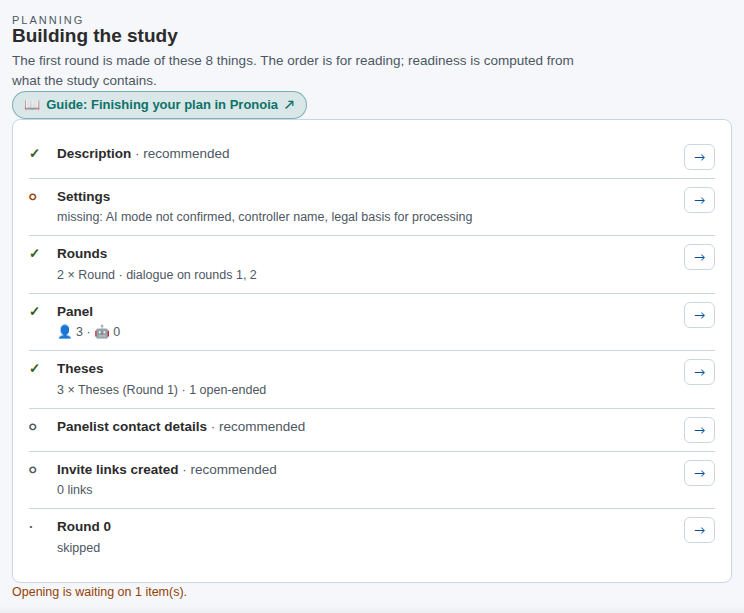Viewport: 744px width, 613px height.
Task: Click the 'Building the study' heading
Action: pyautogui.click(x=95, y=36)
